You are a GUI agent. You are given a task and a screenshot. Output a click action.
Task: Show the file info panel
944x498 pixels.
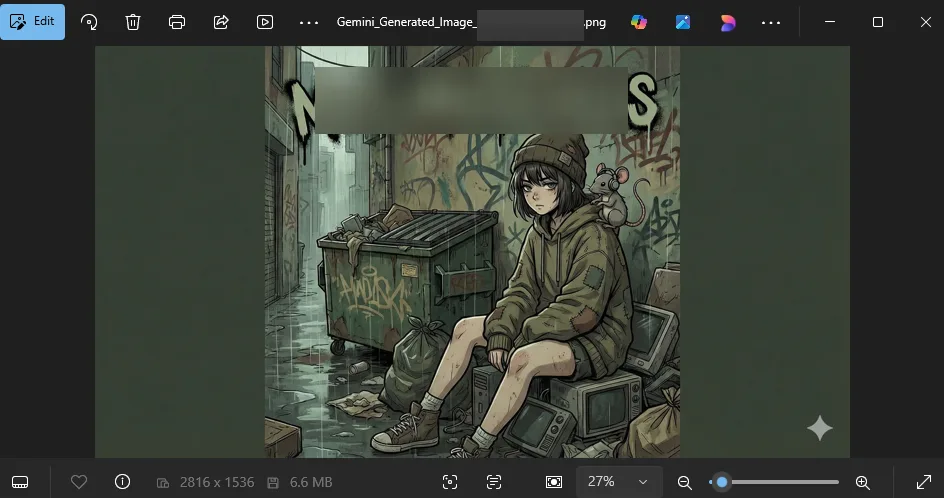click(123, 482)
